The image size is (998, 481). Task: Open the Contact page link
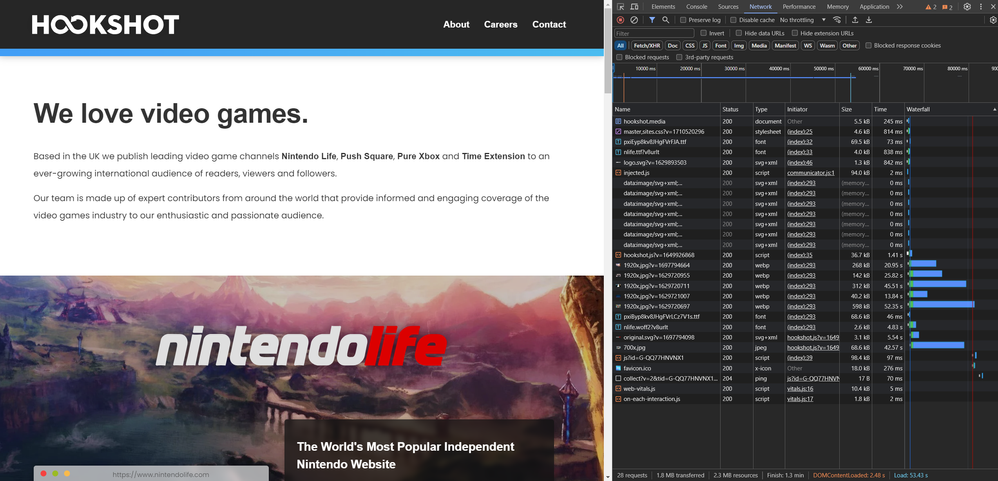coord(549,24)
